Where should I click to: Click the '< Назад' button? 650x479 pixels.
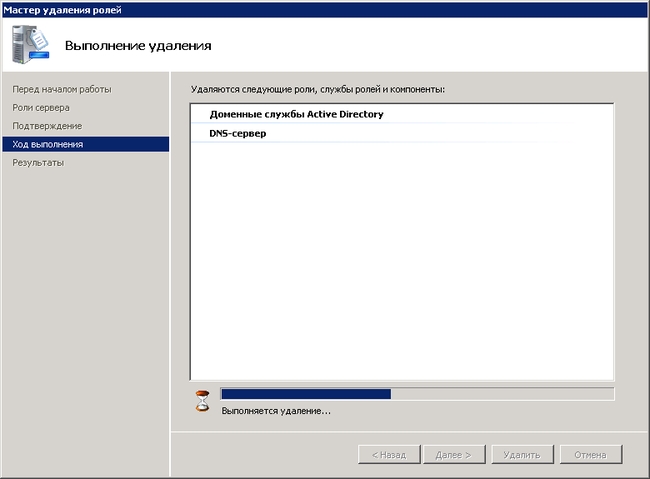(389, 455)
